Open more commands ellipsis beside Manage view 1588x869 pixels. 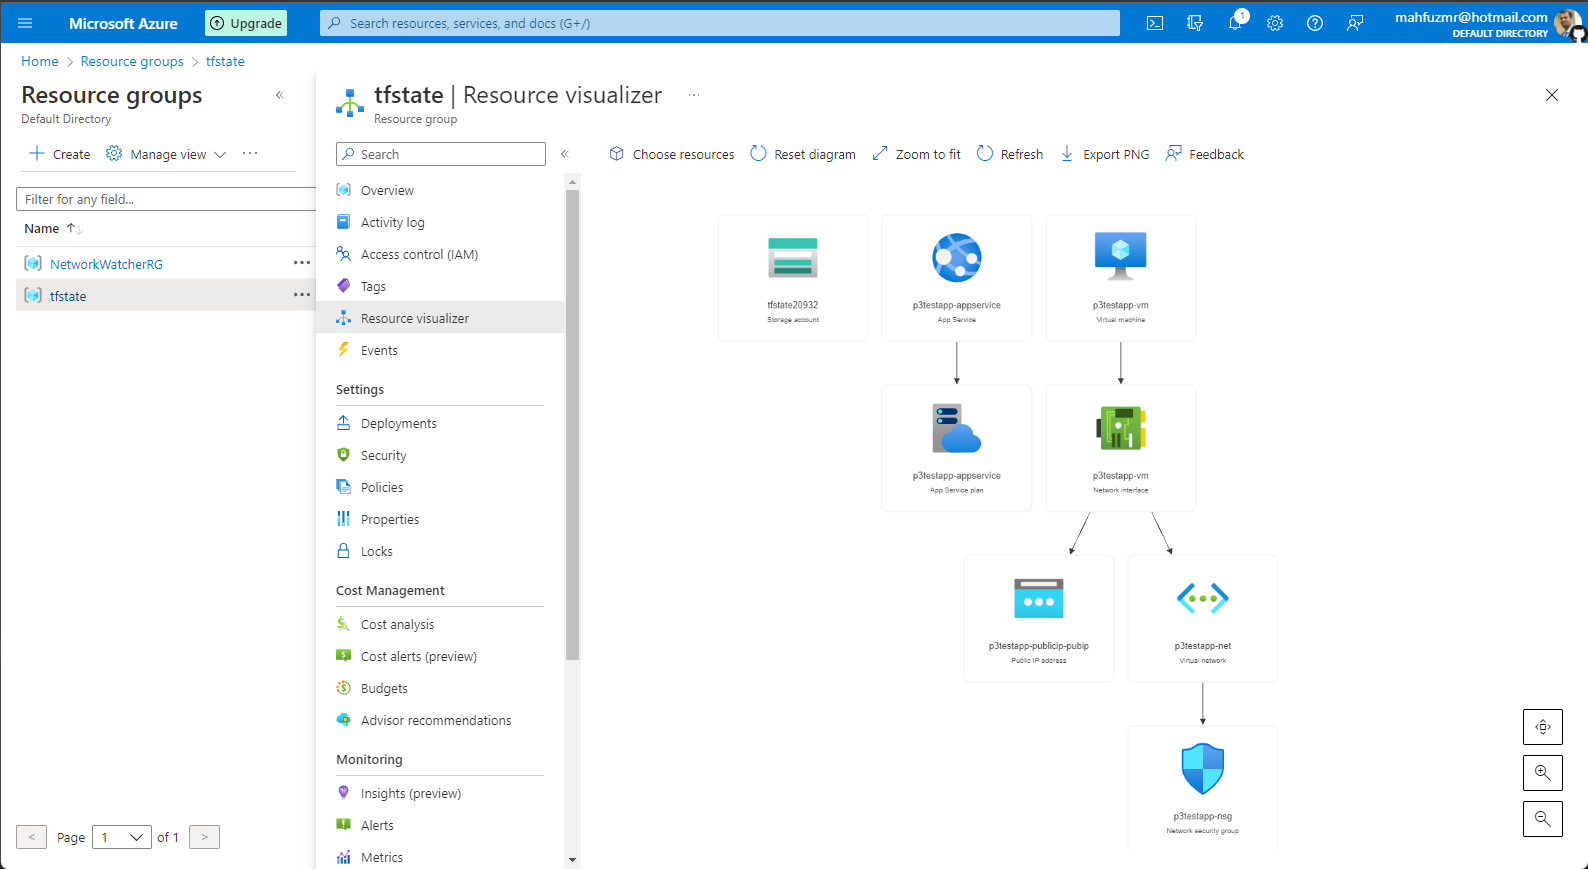[x=250, y=153]
